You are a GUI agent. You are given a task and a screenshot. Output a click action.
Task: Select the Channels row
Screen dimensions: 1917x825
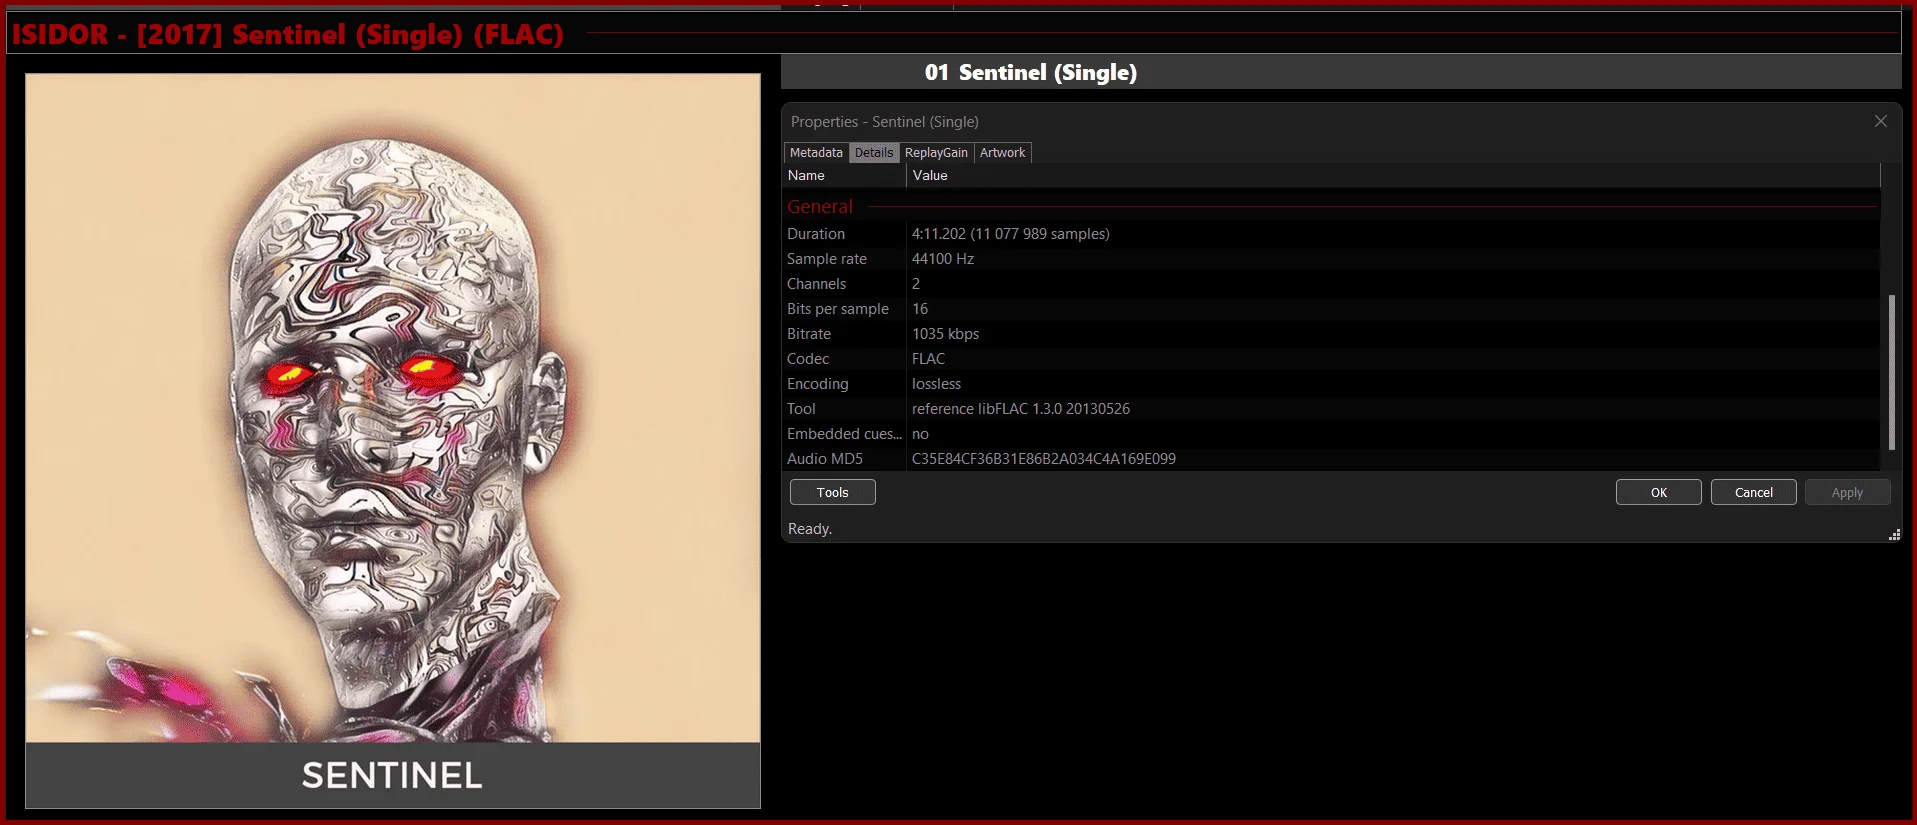[x=1331, y=283]
